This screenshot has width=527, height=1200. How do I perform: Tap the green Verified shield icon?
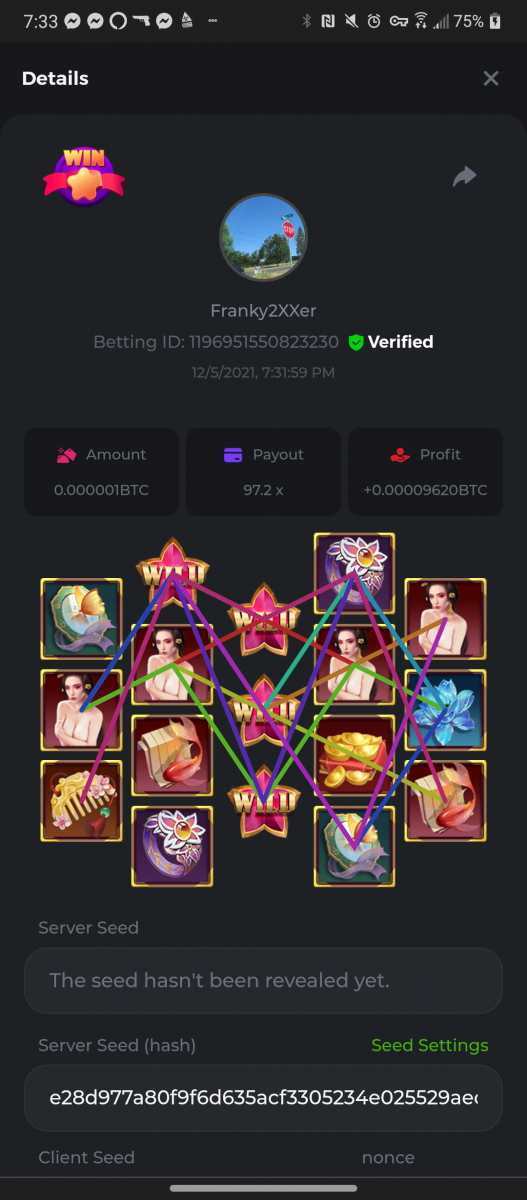coord(356,342)
